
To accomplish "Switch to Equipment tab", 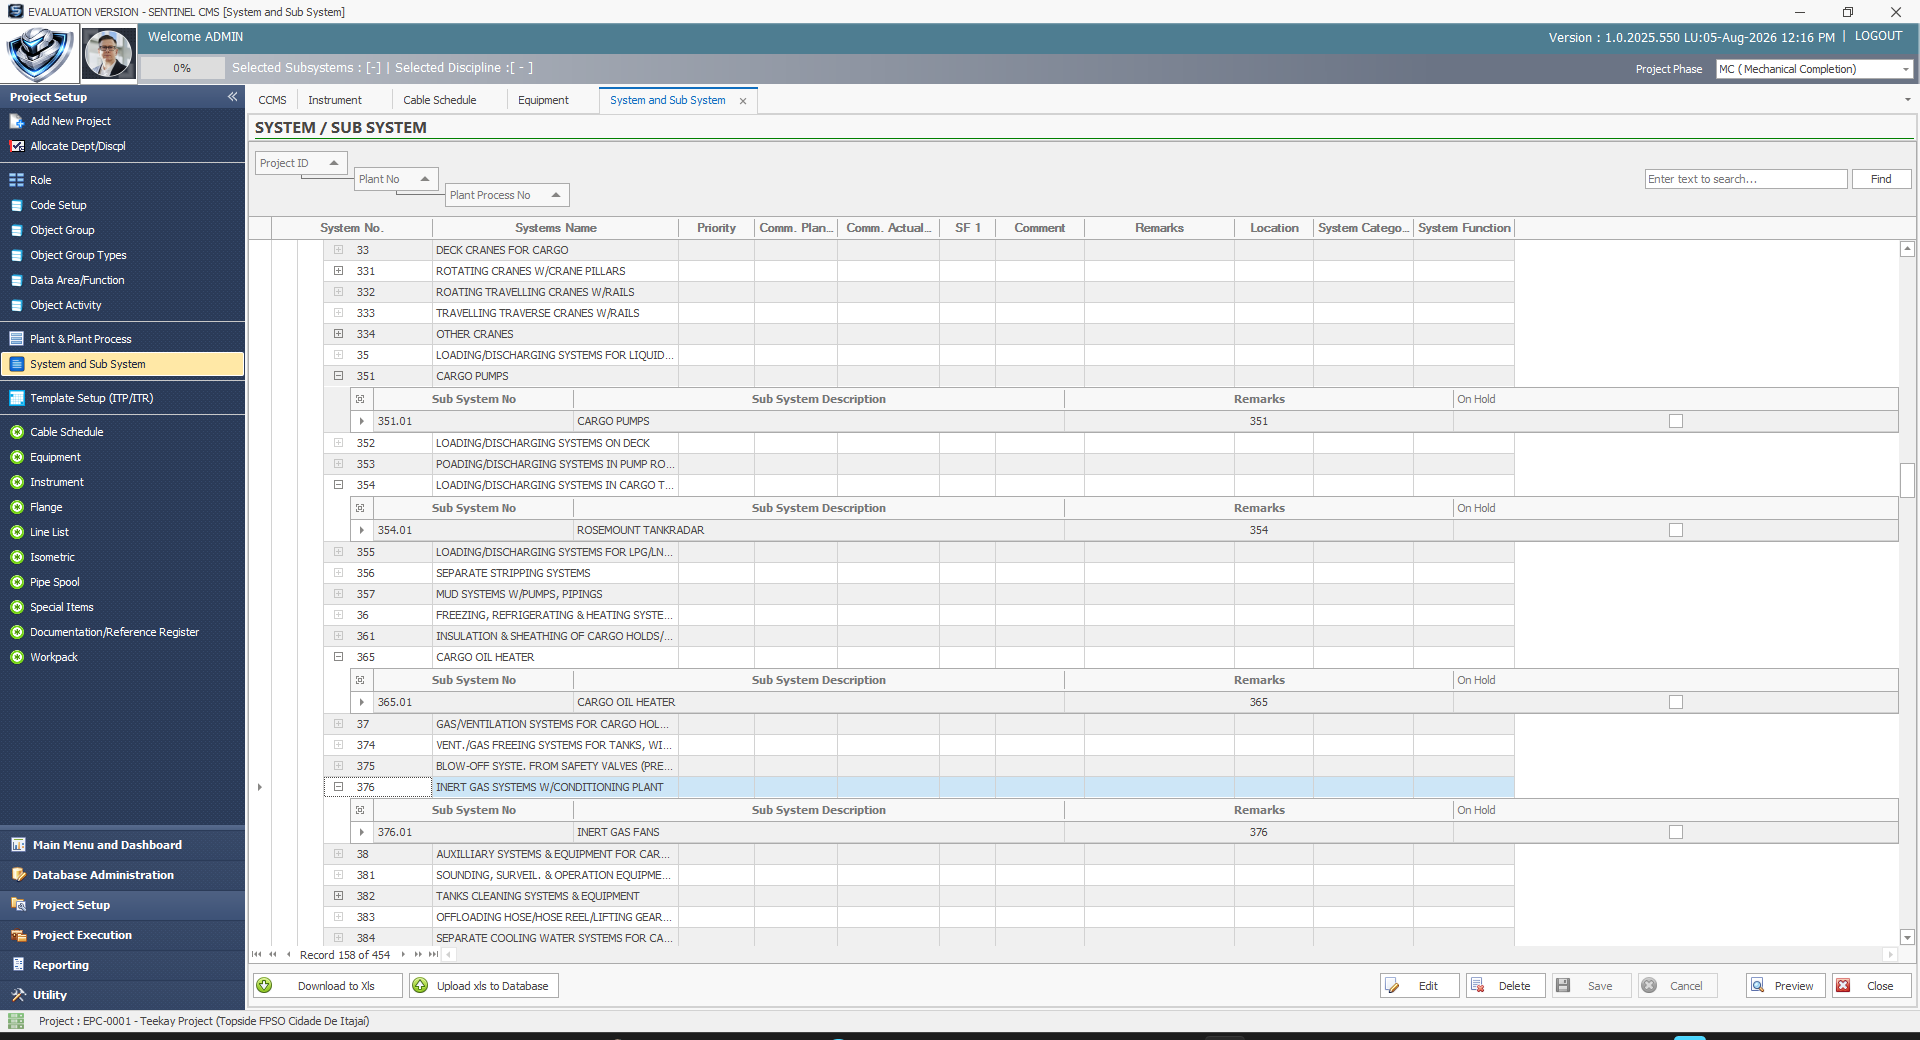I will pos(543,100).
